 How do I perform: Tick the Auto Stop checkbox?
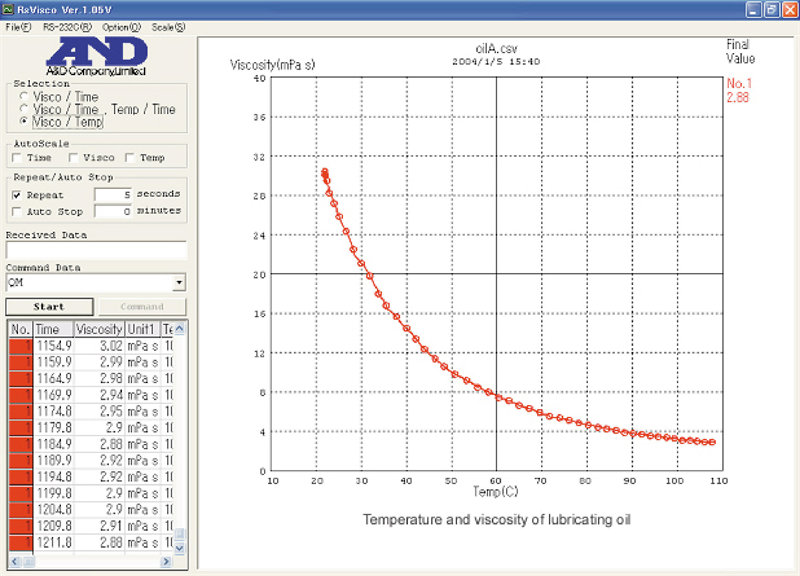click(16, 212)
